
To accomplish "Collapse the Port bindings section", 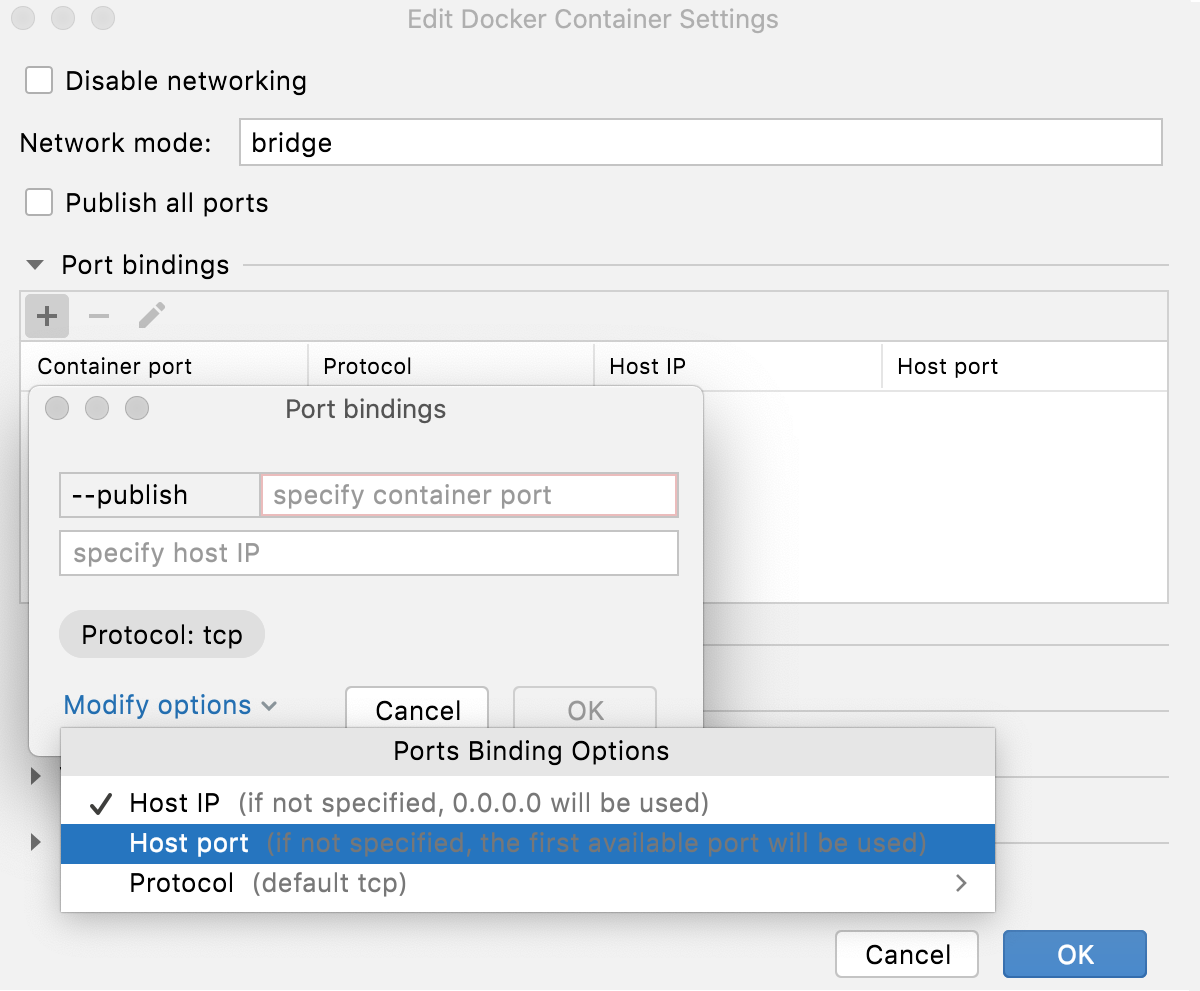I will (x=34, y=264).
